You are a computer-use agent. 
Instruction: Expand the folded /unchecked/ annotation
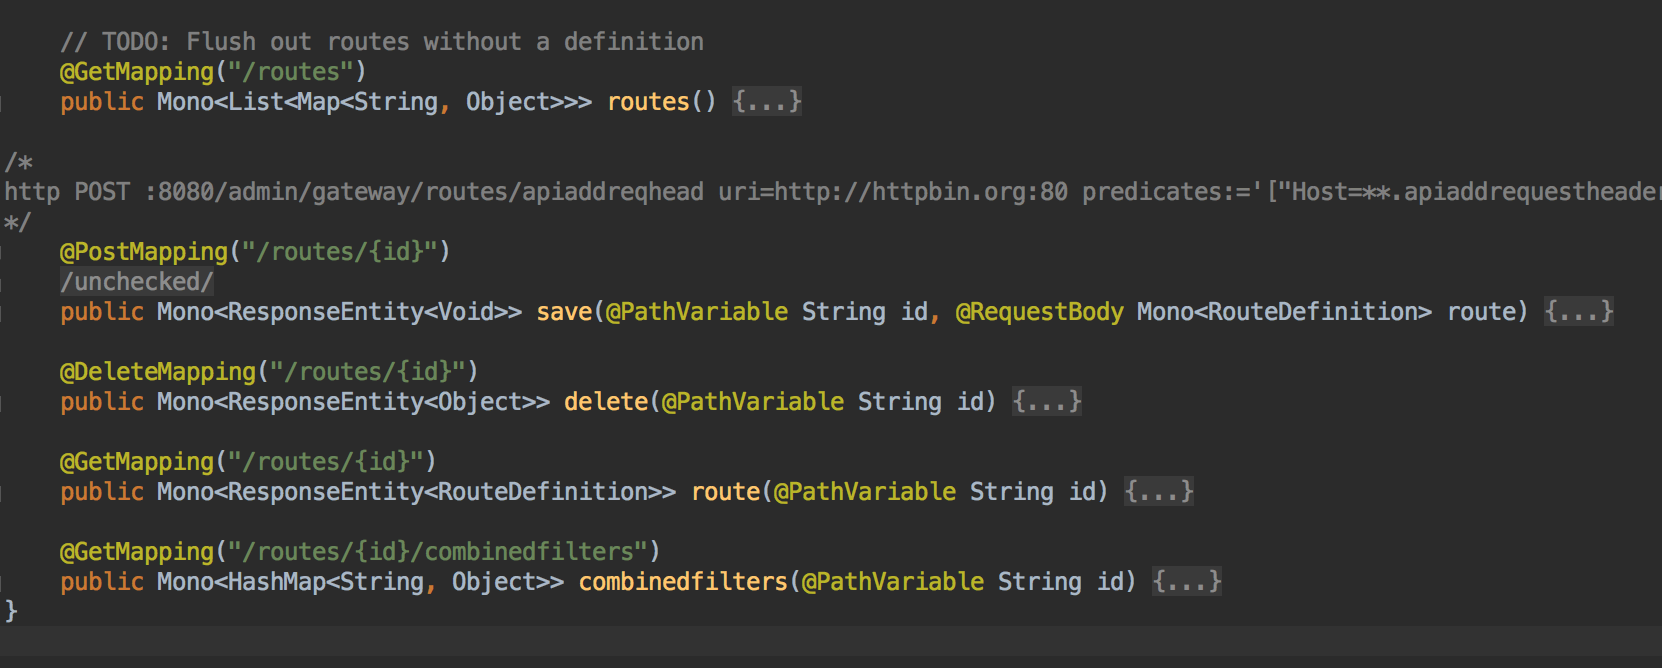137,282
